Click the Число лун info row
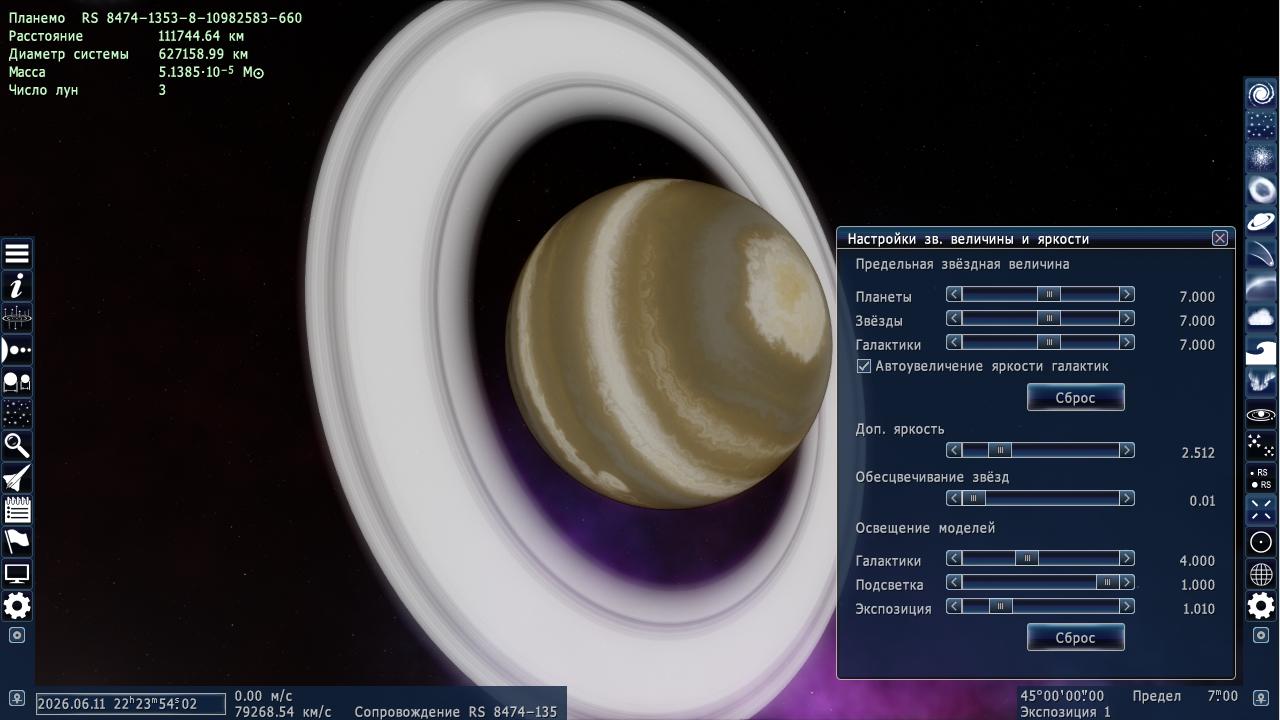 pos(88,90)
